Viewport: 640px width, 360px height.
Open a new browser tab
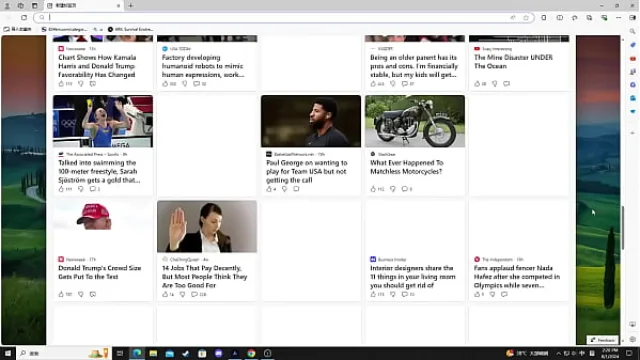(x=131, y=6)
